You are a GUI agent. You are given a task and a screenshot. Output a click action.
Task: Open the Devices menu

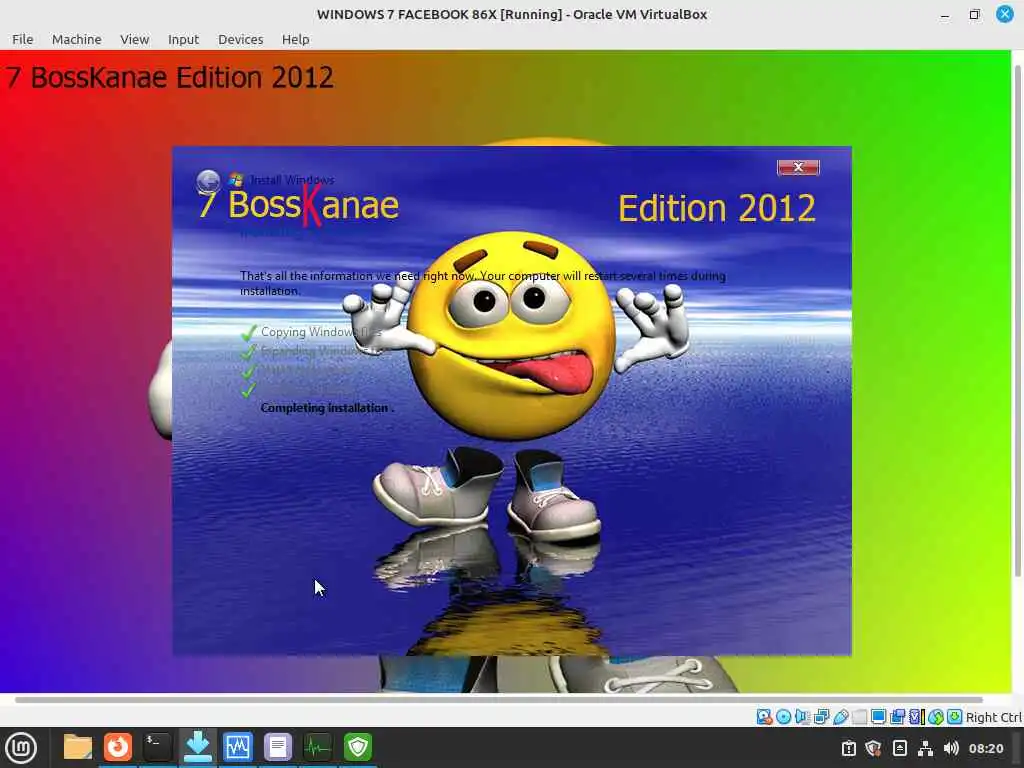[240, 39]
